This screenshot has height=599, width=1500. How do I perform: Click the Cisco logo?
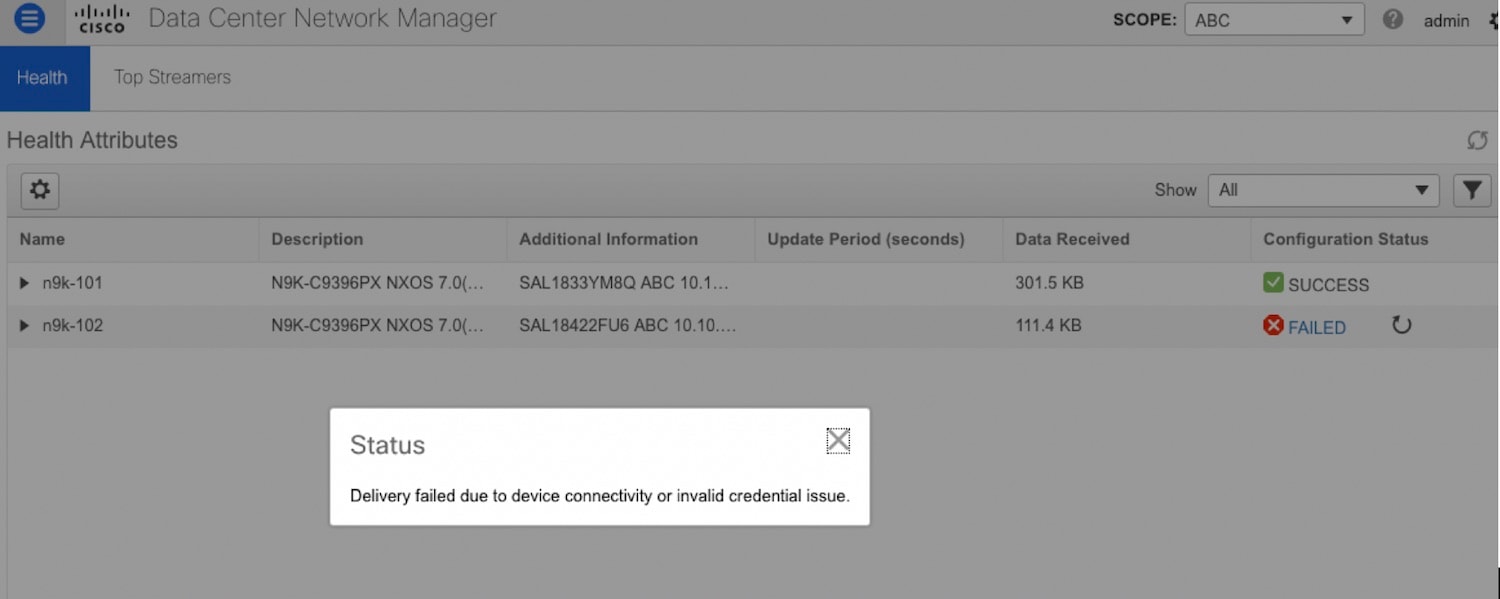pyautogui.click(x=102, y=18)
